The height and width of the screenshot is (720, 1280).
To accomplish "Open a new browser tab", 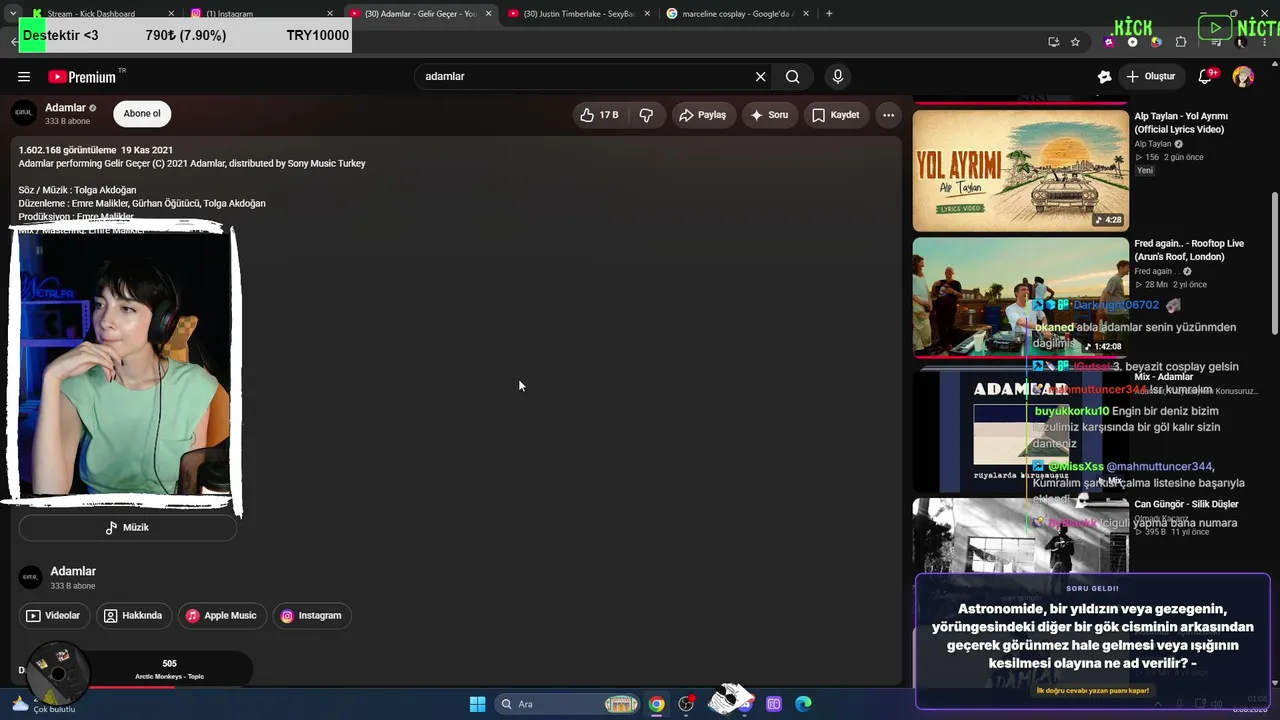I will (x=829, y=14).
